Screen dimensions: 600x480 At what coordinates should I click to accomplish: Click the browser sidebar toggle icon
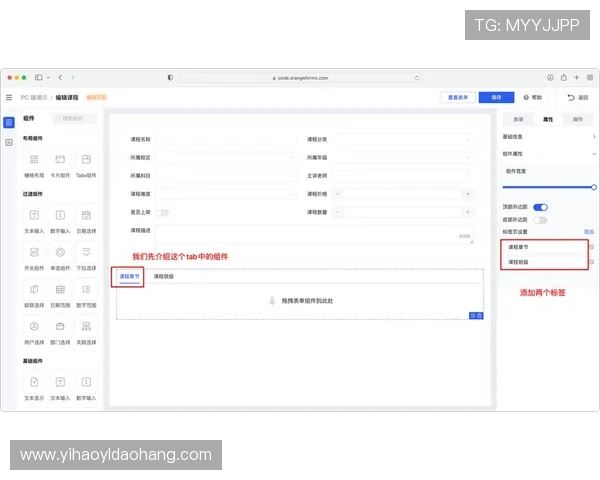[39, 77]
